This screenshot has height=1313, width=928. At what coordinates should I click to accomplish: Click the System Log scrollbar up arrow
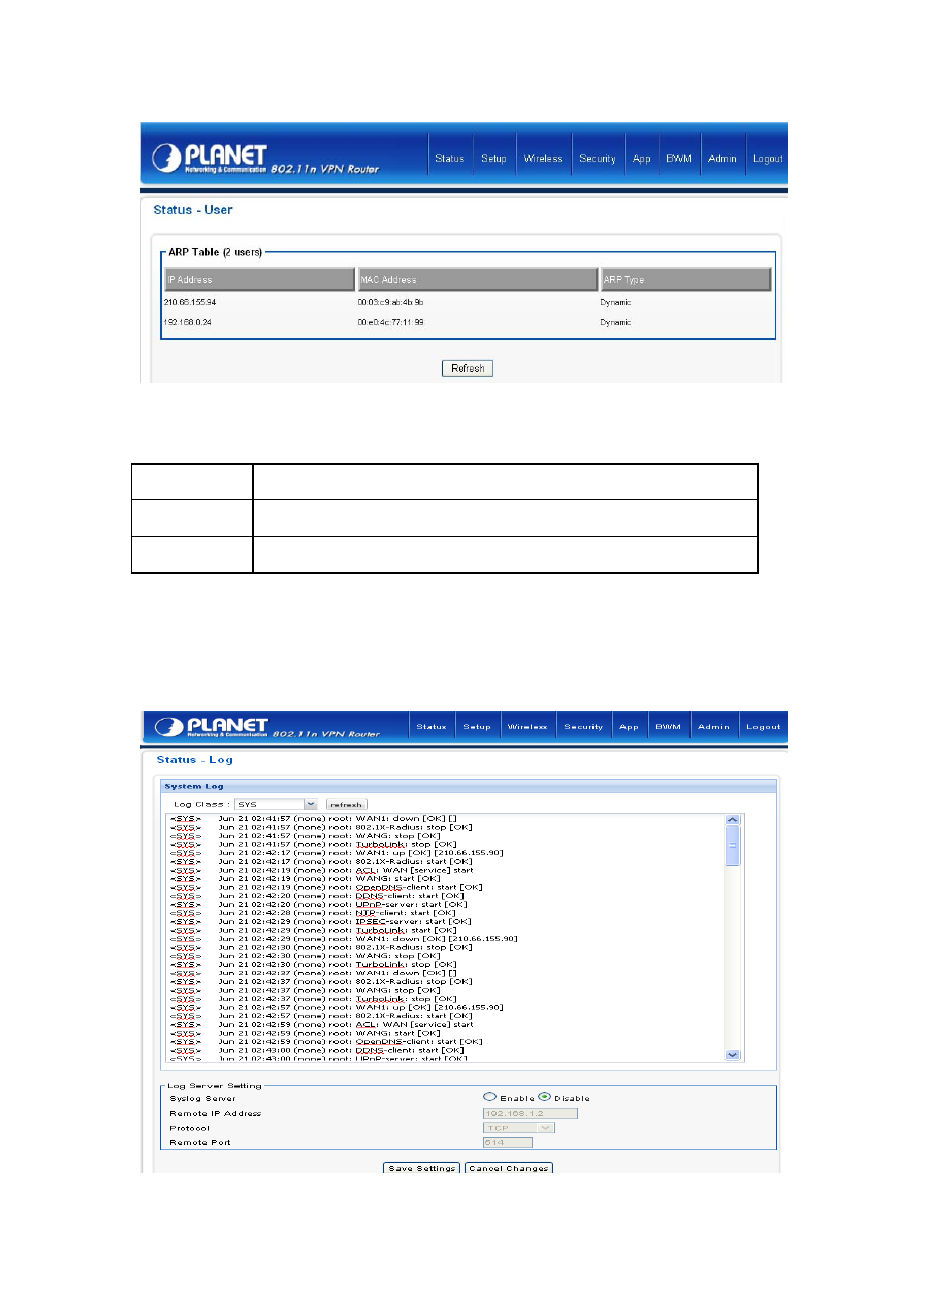point(733,821)
